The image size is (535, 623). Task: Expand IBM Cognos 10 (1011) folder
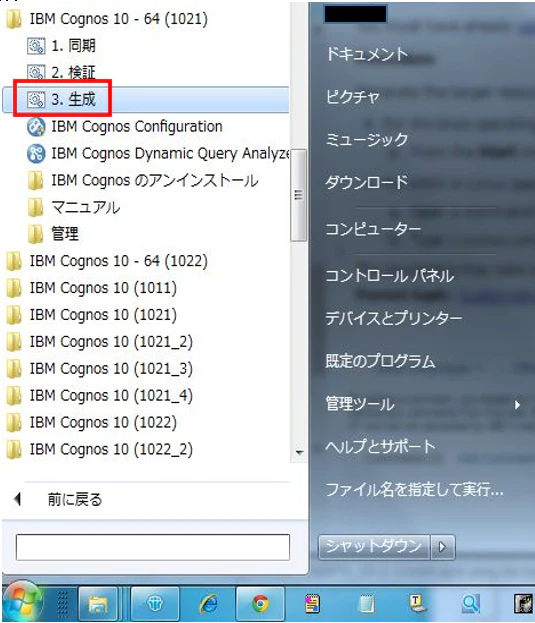click(91, 288)
